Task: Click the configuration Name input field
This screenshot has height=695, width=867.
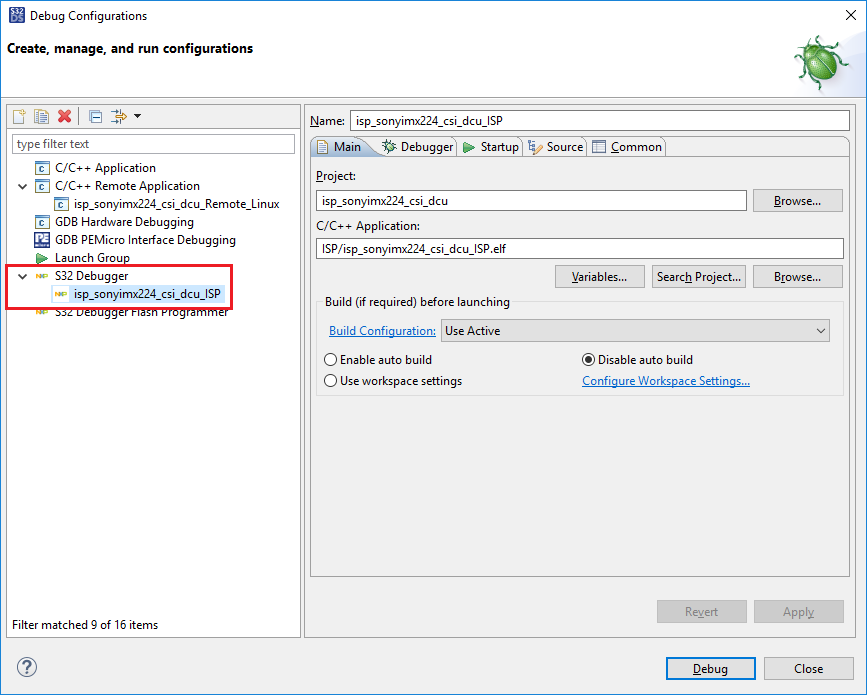Action: [x=599, y=121]
